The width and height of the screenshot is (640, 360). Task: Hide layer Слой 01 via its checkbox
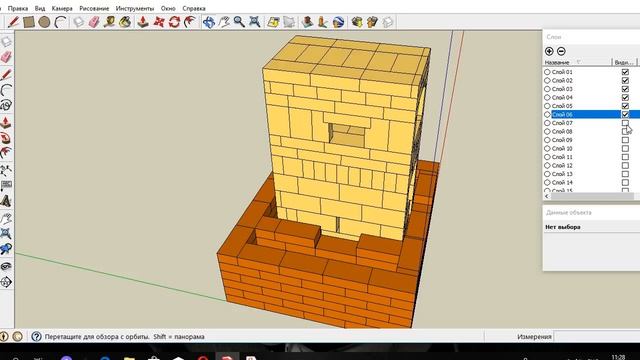point(625,72)
